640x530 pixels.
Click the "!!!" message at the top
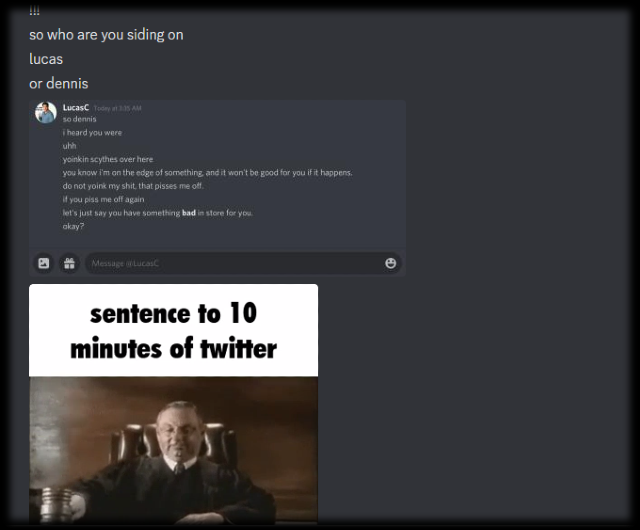(x=35, y=11)
